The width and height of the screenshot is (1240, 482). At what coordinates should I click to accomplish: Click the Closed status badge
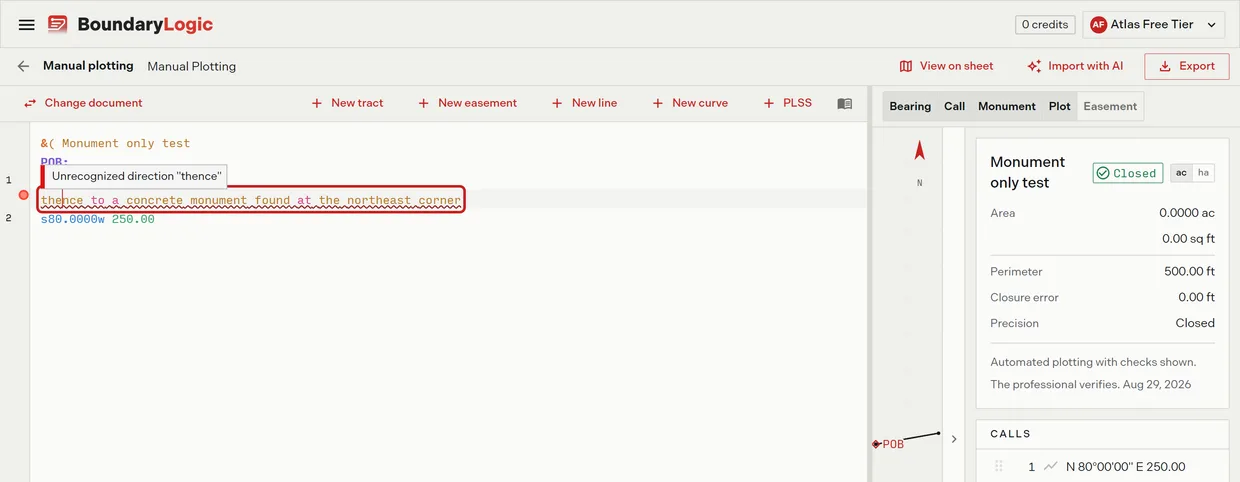pyautogui.click(x=1127, y=173)
